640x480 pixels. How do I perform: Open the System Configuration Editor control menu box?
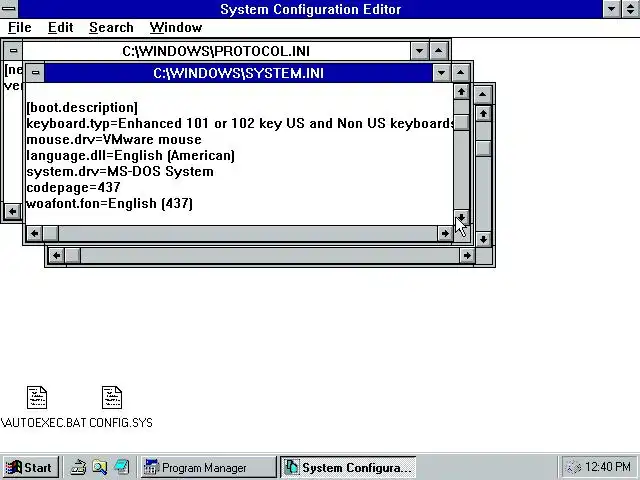tap(9, 9)
